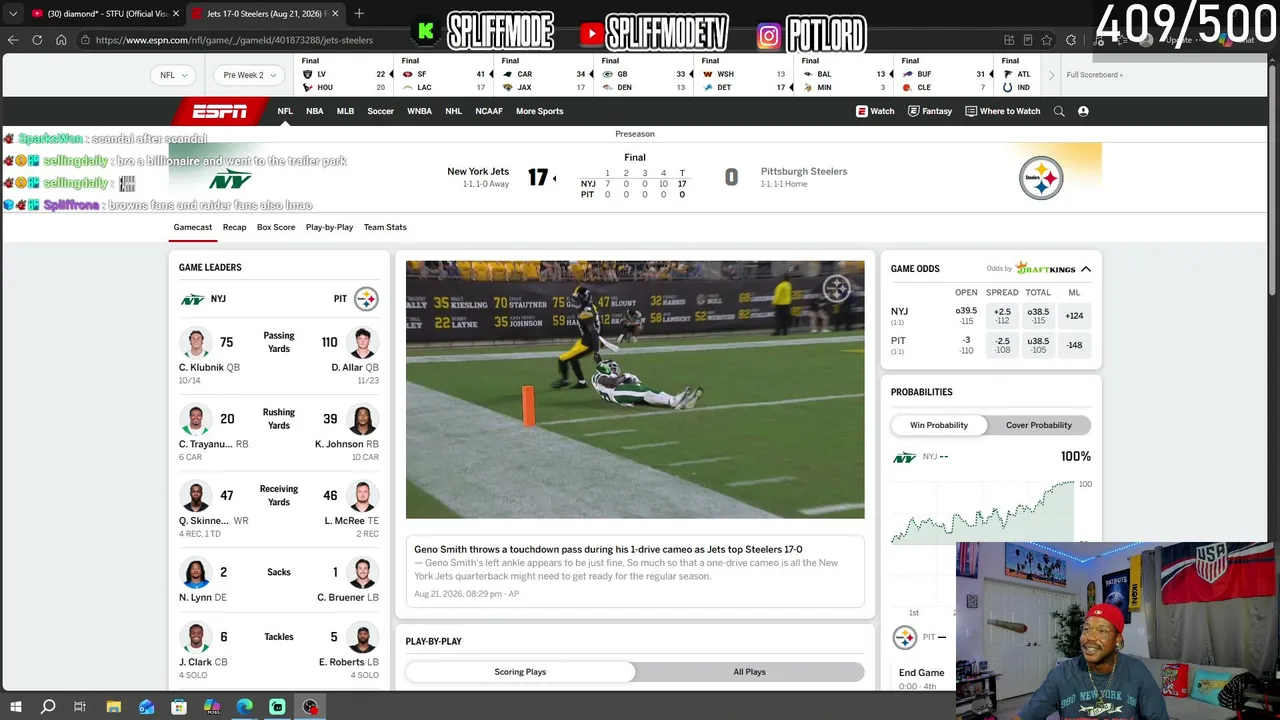Open the Recap tab

(x=234, y=227)
